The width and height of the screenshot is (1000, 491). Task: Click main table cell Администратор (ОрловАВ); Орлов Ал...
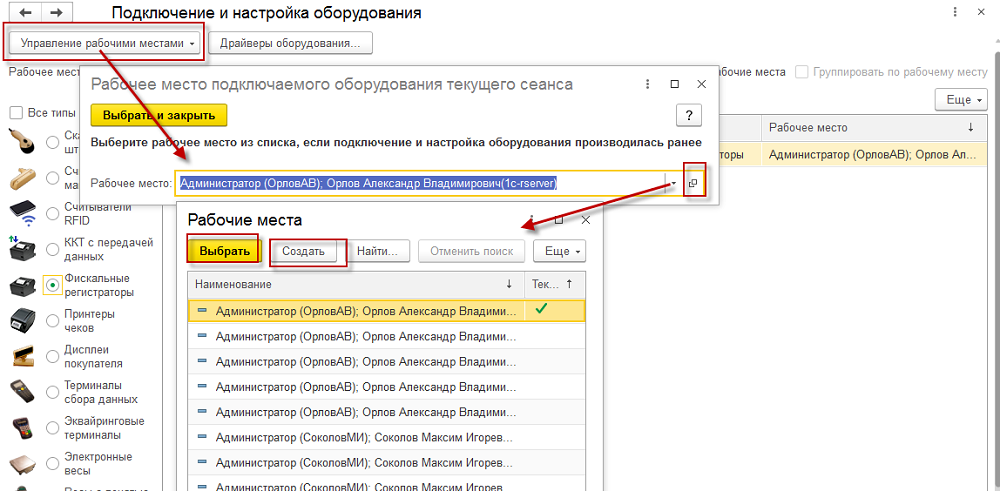[875, 154]
